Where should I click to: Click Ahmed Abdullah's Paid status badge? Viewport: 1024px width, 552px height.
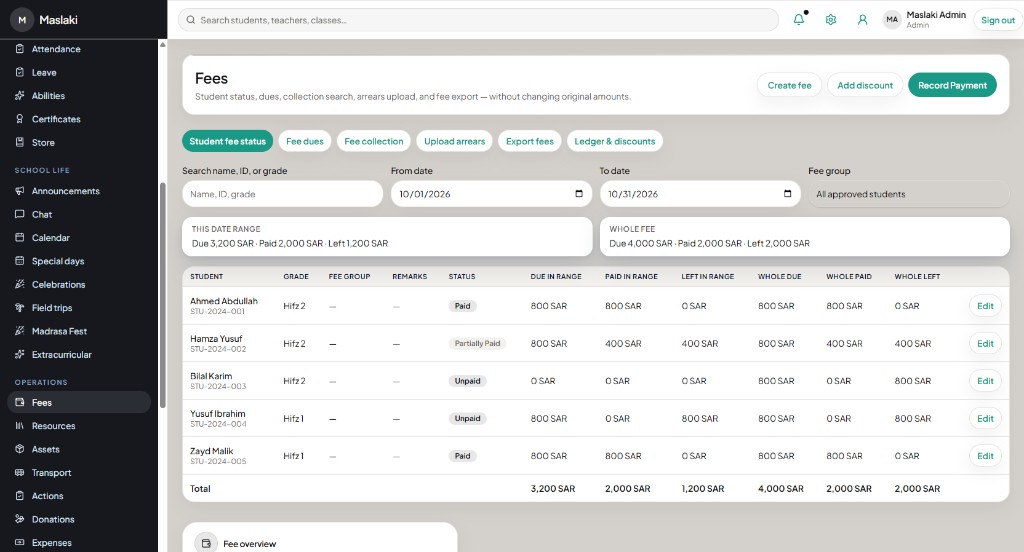pos(462,306)
